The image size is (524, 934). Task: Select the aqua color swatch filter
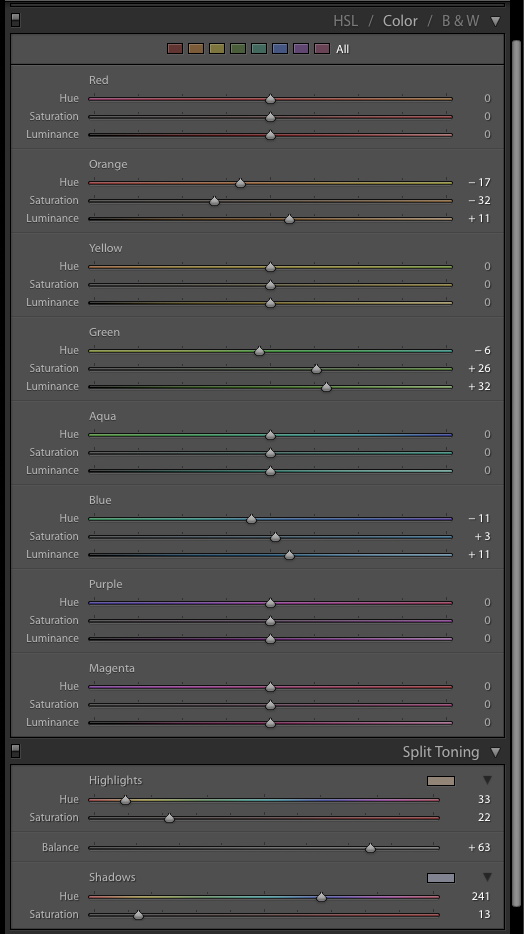[259, 49]
